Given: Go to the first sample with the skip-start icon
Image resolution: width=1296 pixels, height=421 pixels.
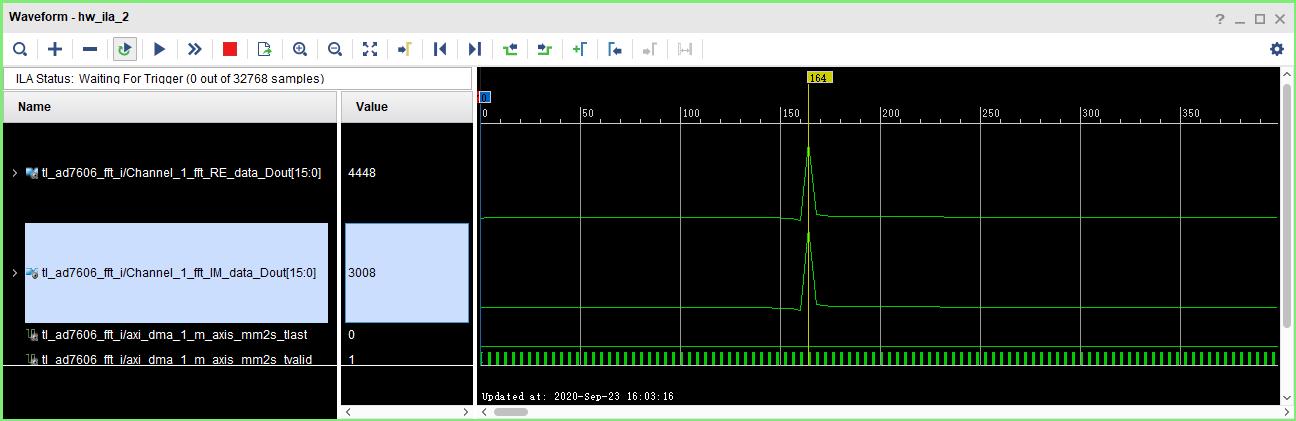Looking at the screenshot, I should (x=440, y=49).
